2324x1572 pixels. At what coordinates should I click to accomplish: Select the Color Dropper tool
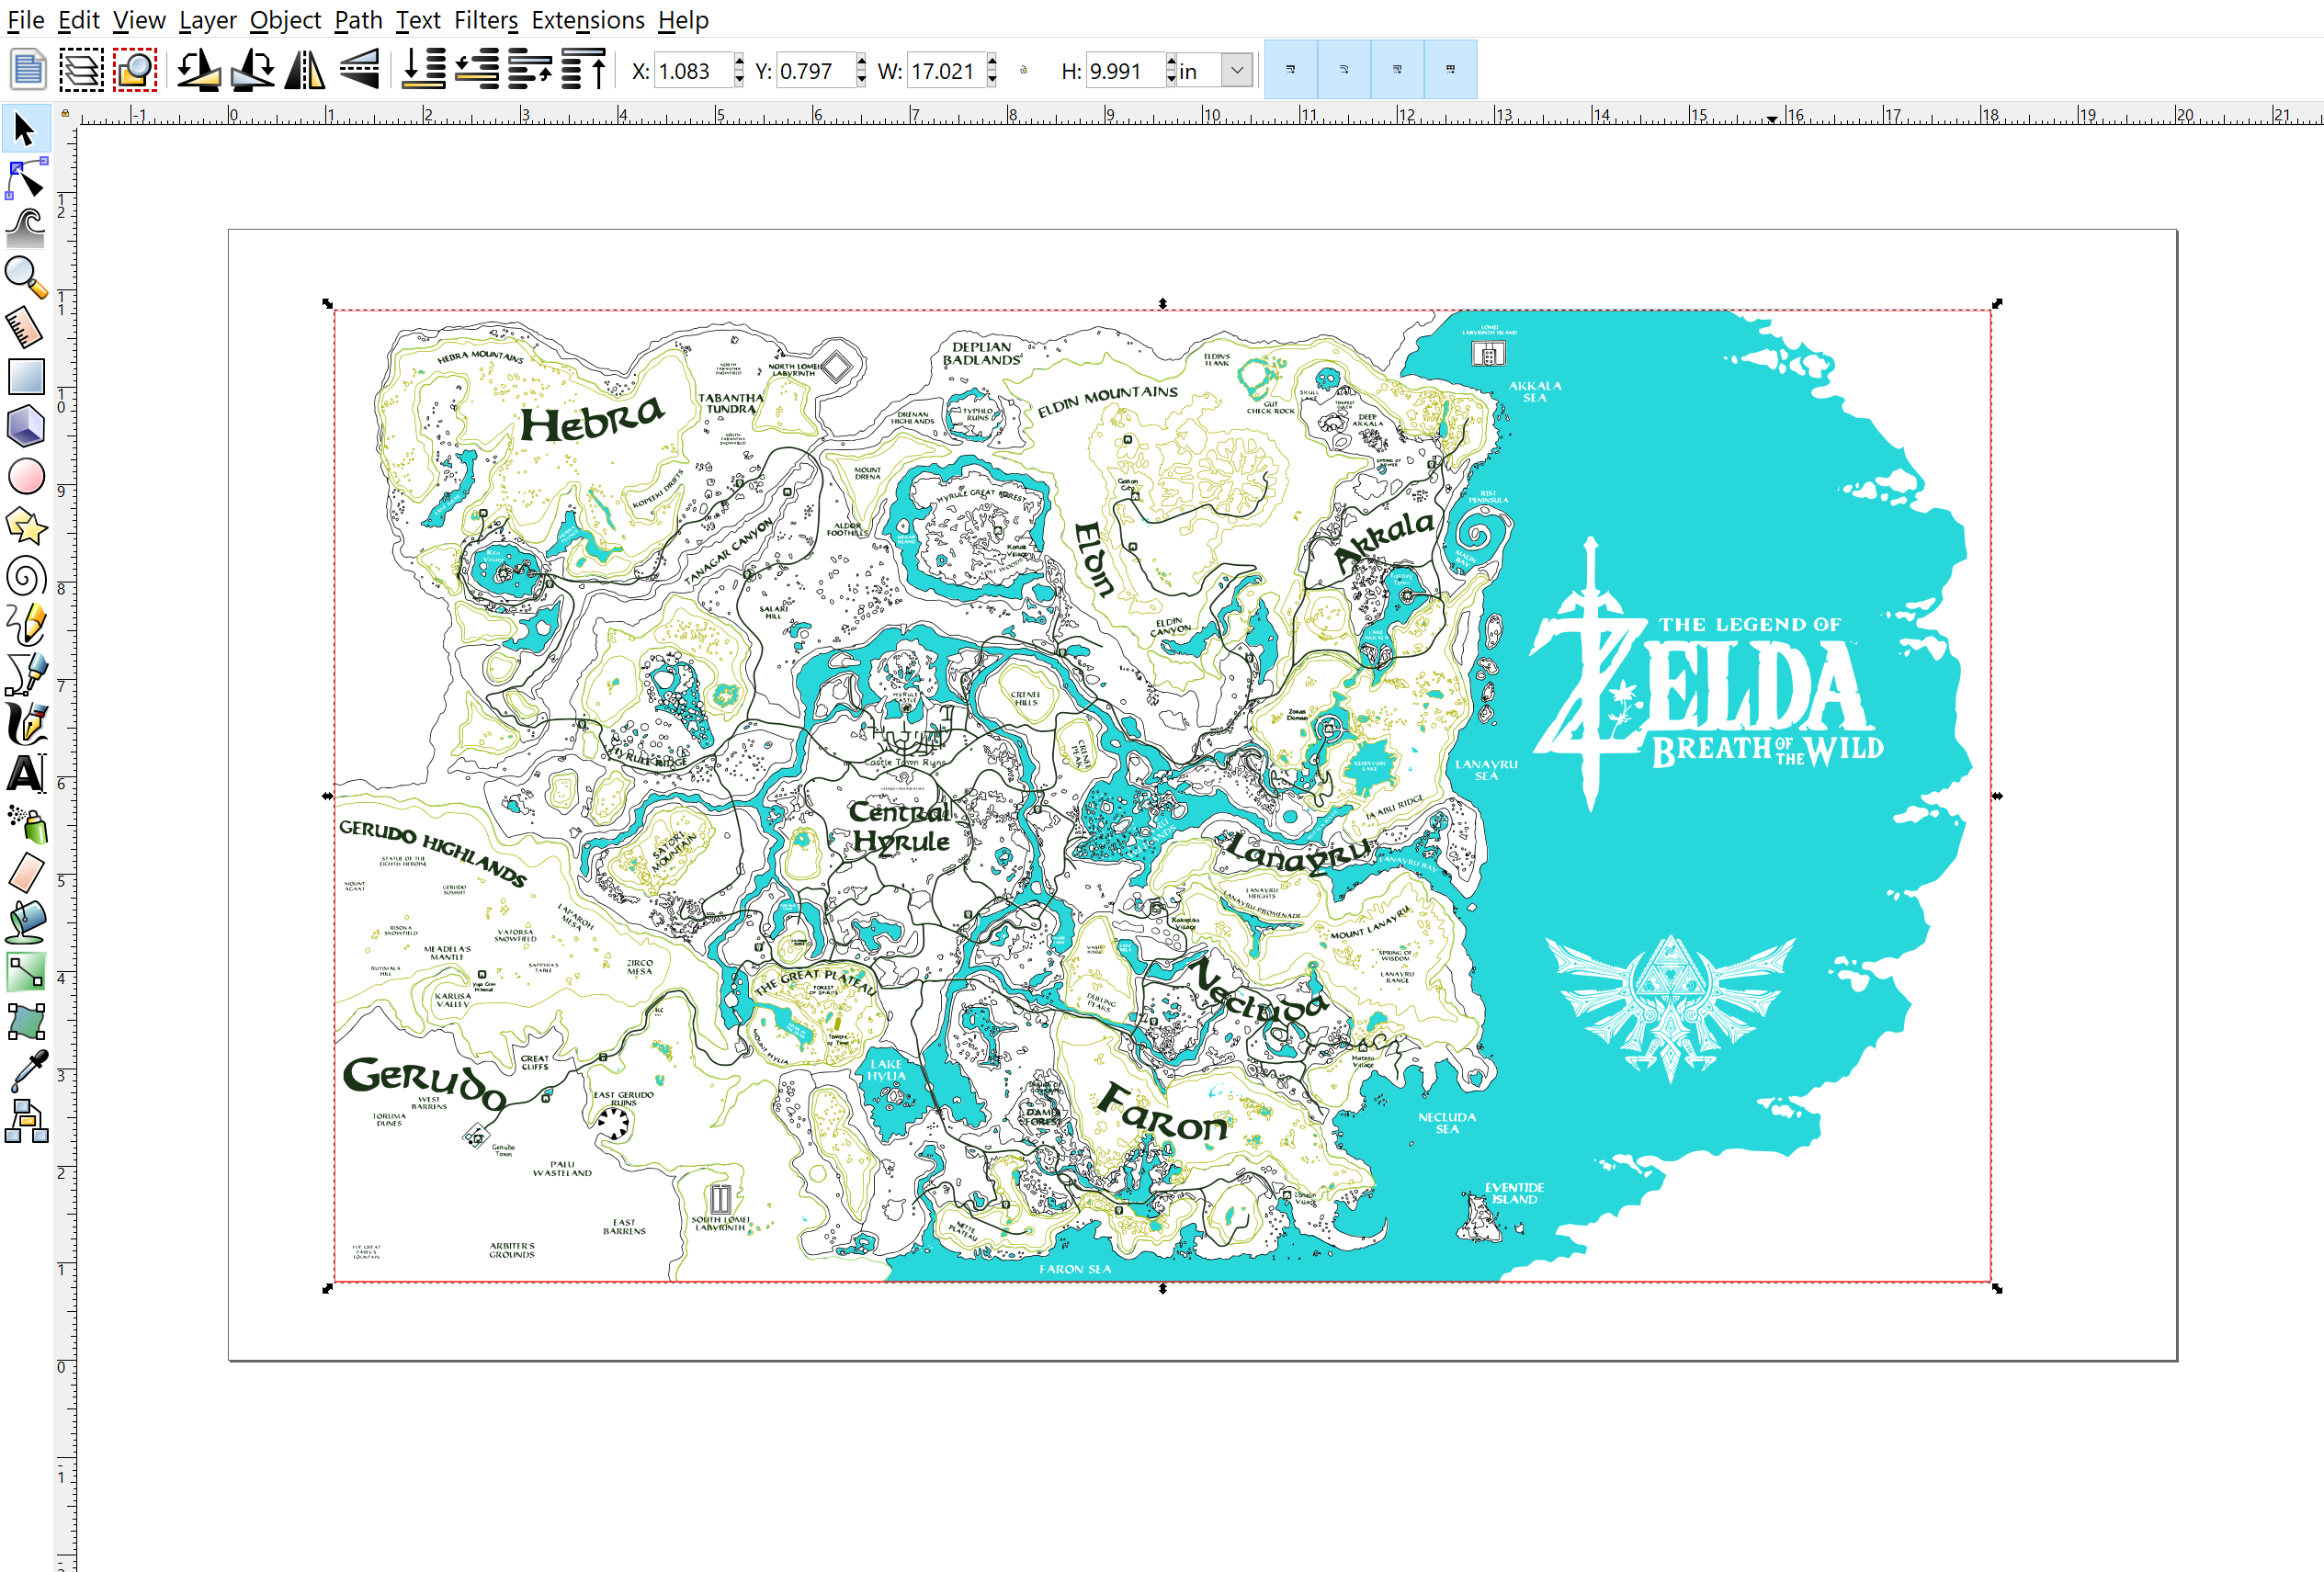tap(26, 1071)
